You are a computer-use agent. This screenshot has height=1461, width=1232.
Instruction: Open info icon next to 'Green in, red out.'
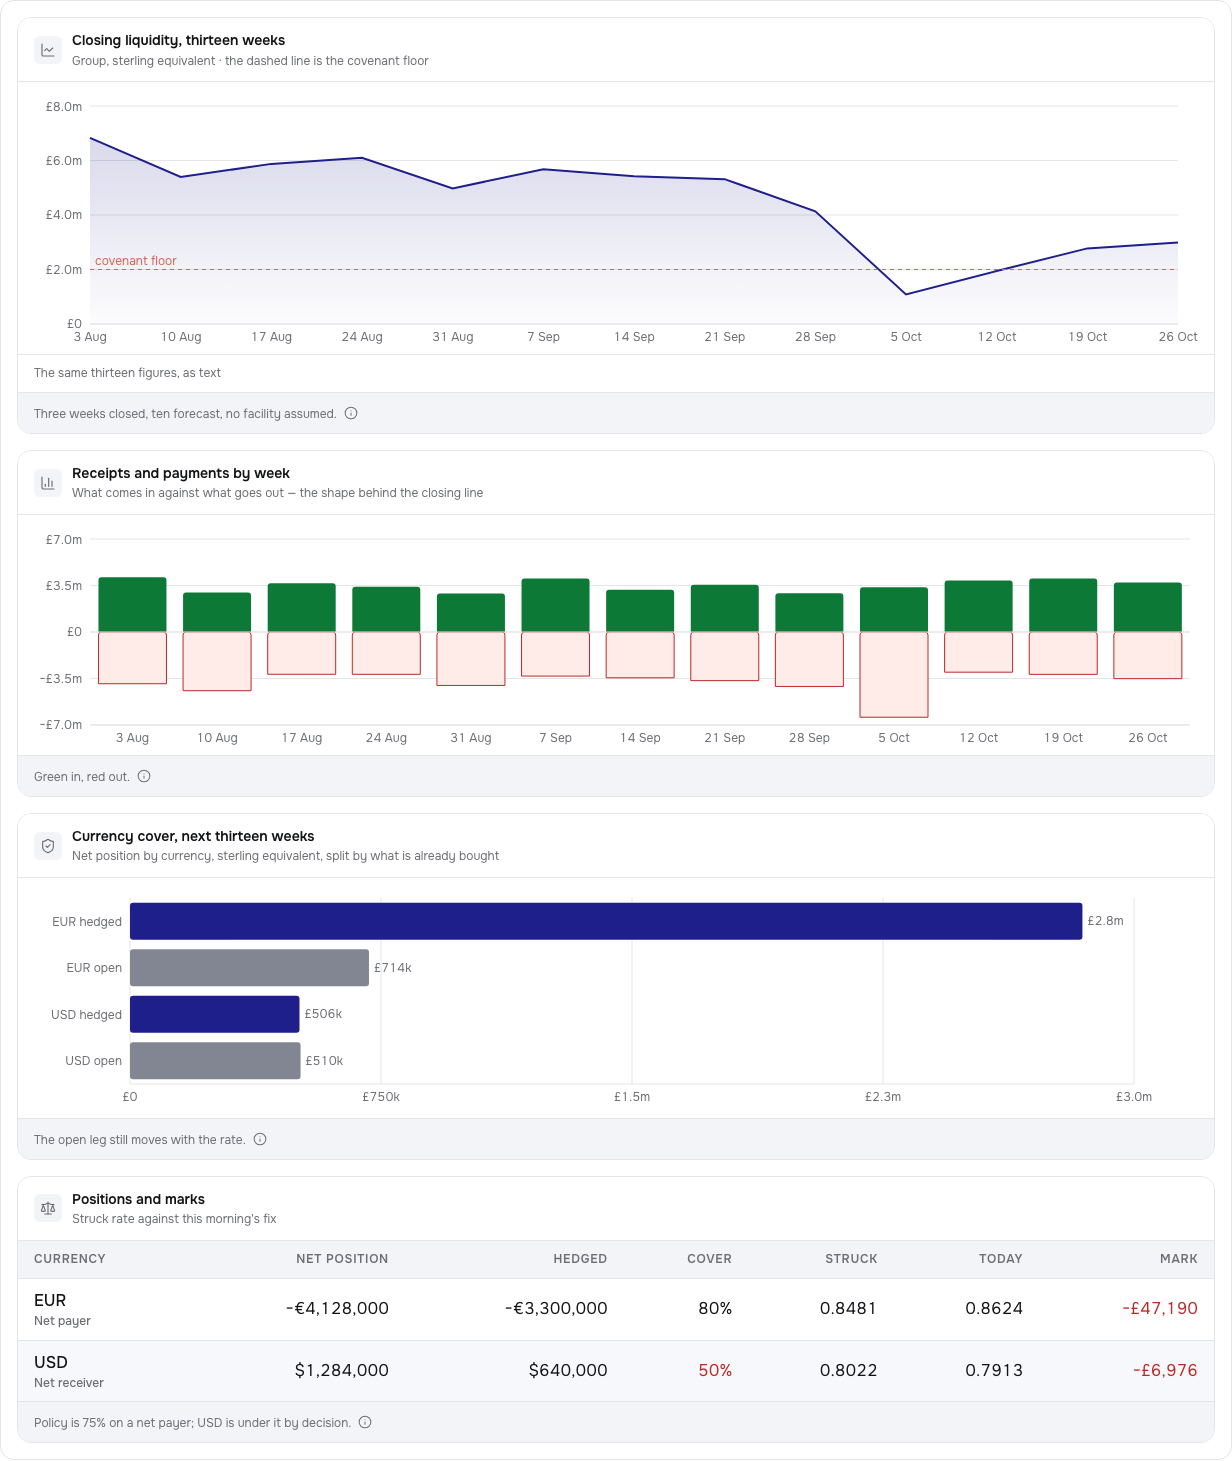tap(144, 776)
